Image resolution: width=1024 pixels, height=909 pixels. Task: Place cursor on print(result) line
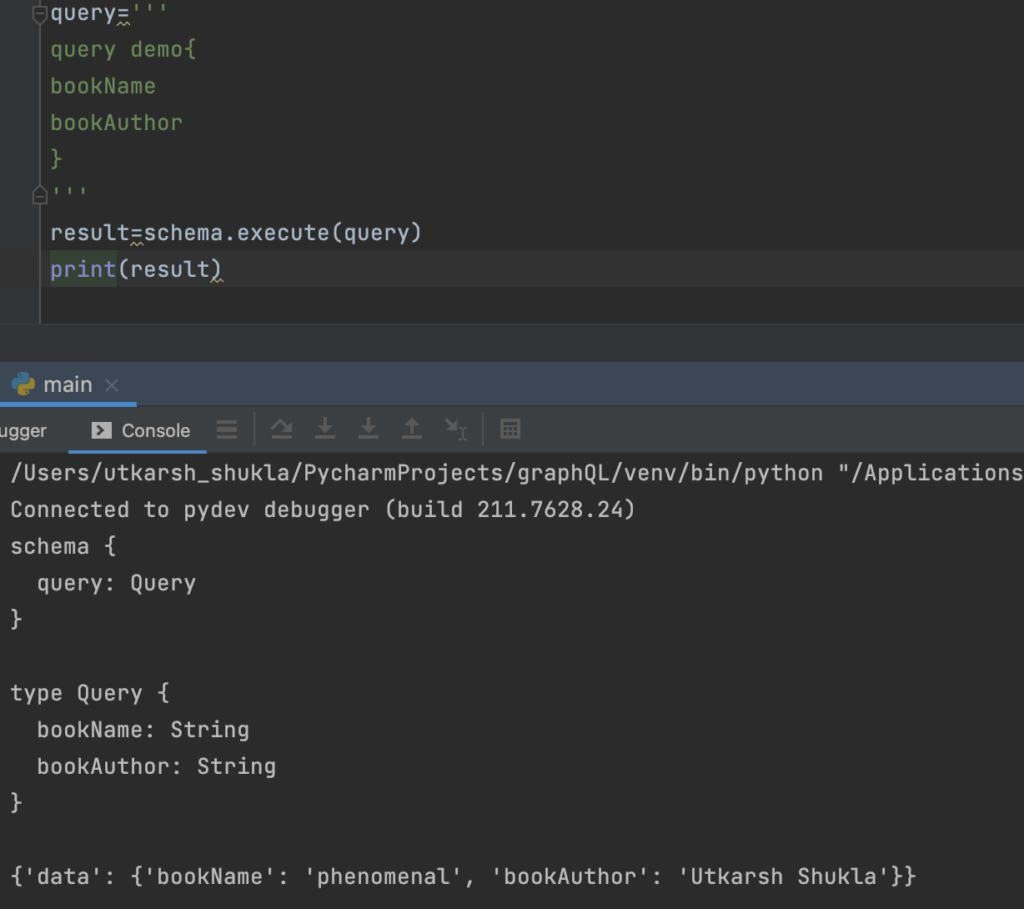tap(135, 269)
